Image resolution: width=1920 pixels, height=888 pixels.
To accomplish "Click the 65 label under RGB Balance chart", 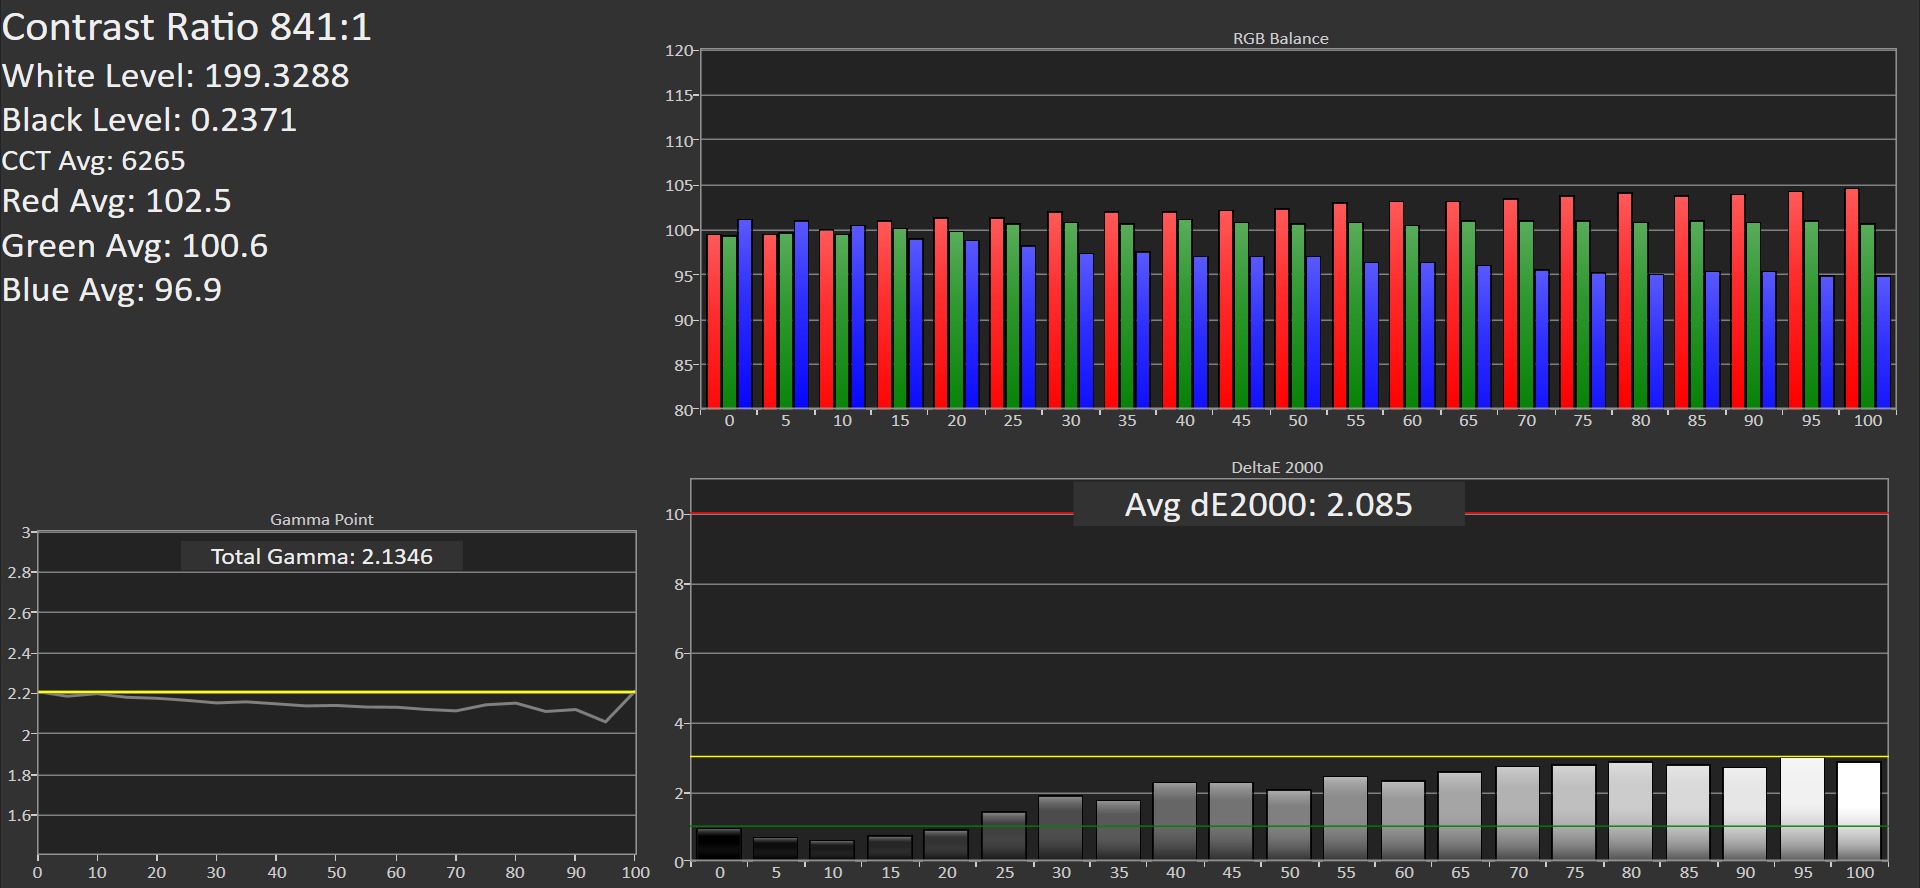I will (1468, 420).
